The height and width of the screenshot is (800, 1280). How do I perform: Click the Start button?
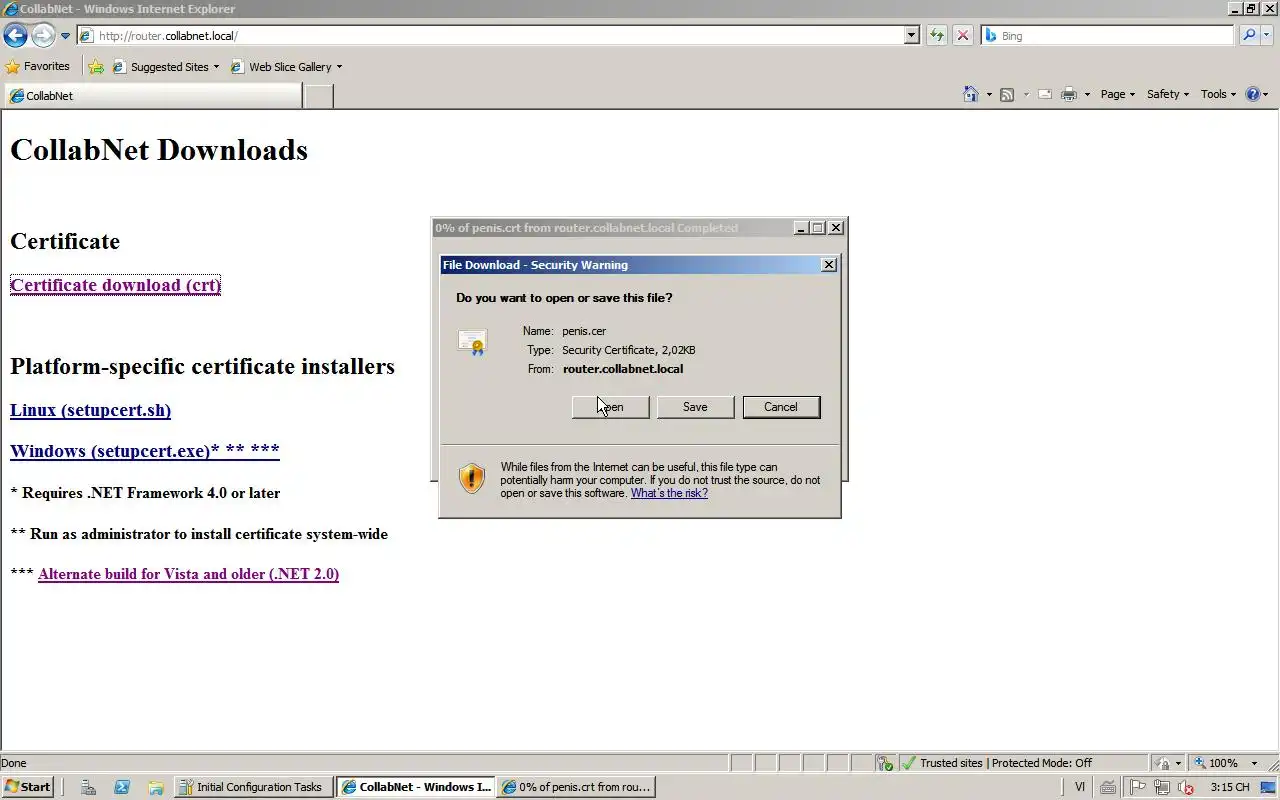tap(28, 787)
